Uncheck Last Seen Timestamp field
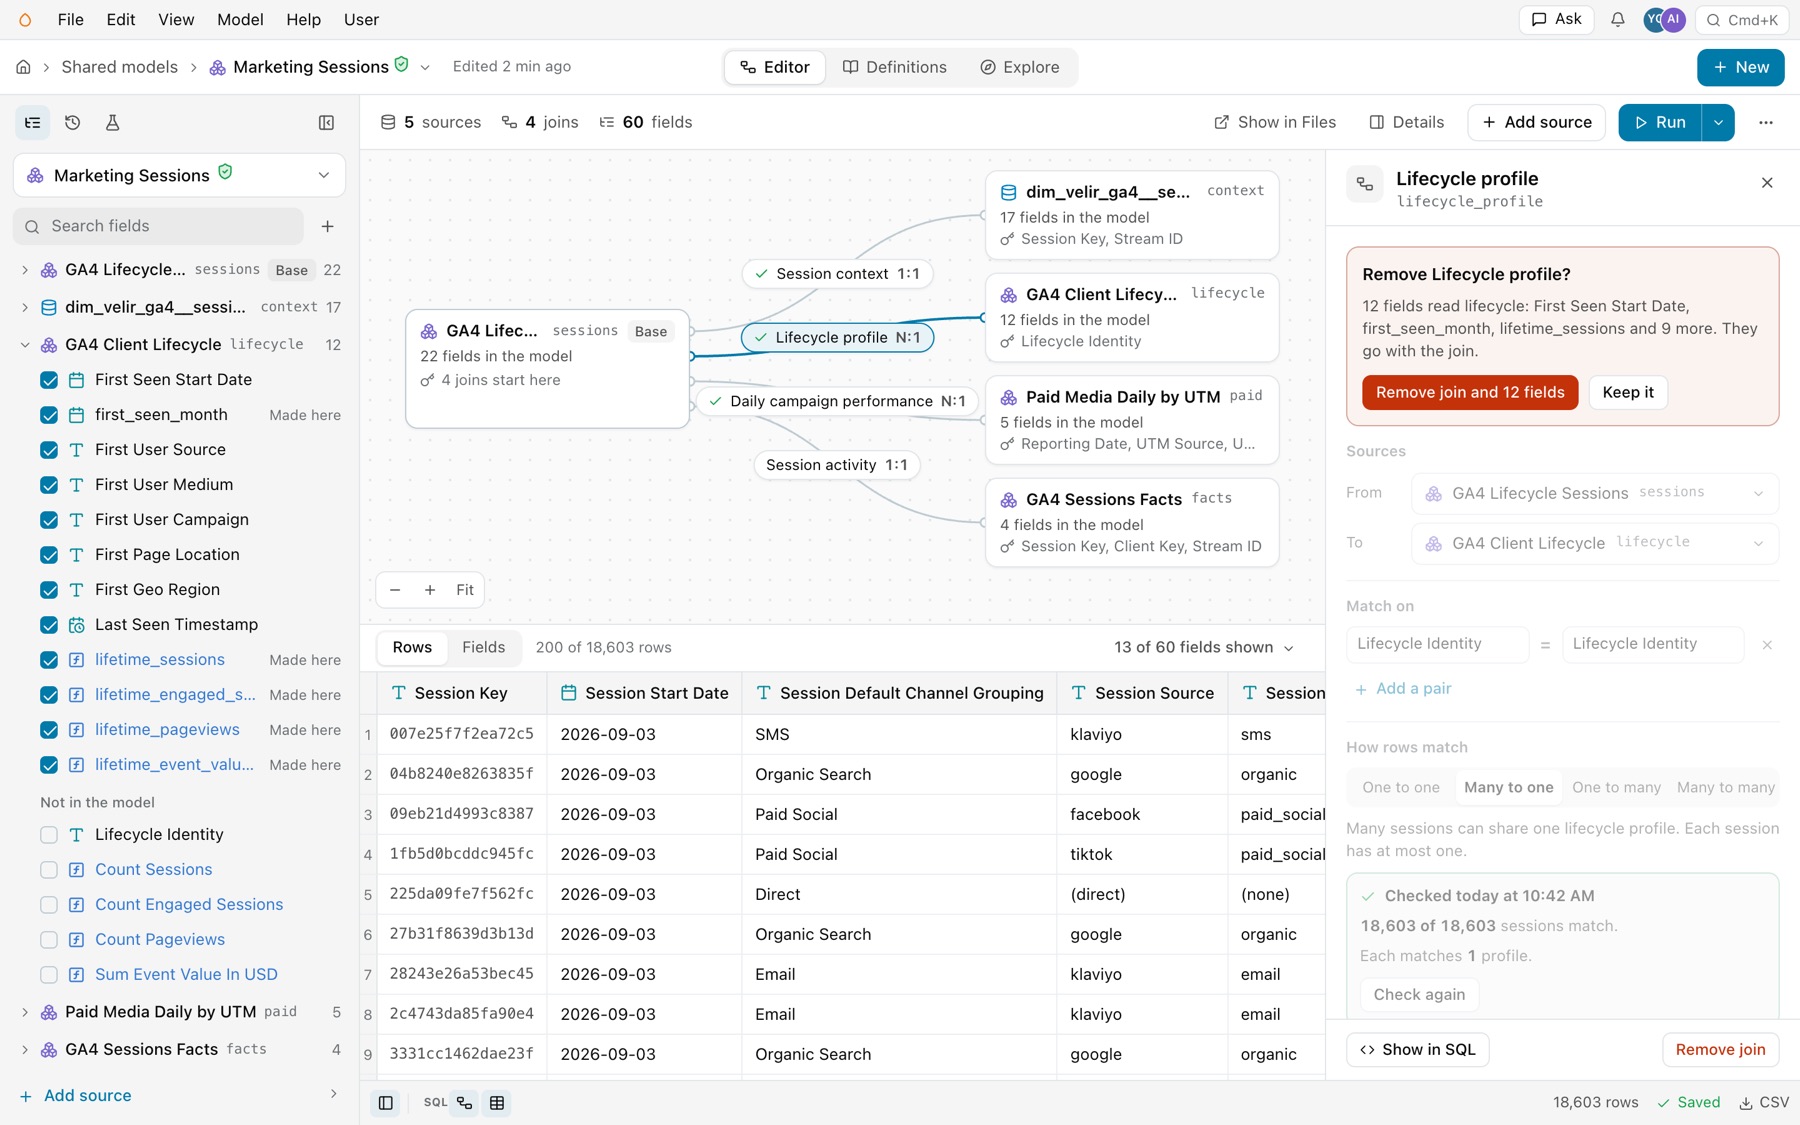Viewport: 1800px width, 1125px height. (49, 625)
